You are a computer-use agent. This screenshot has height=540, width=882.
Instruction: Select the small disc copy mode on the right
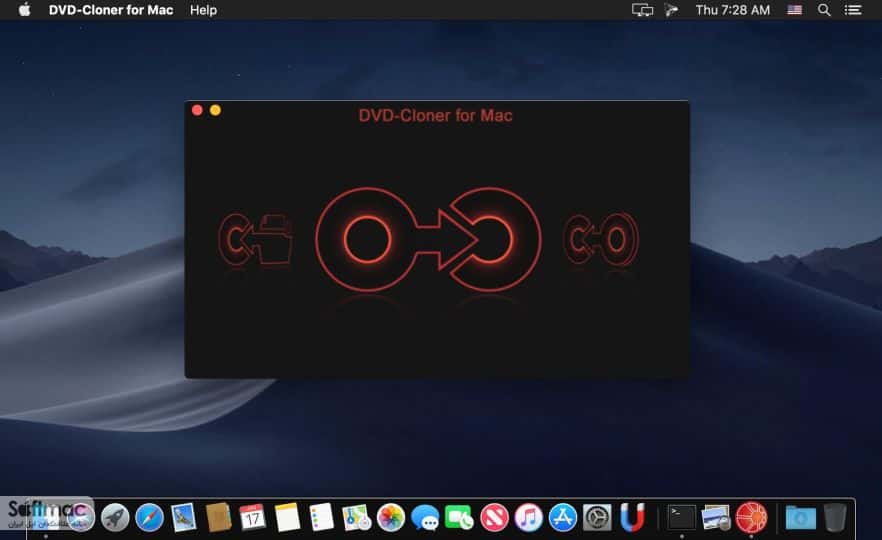click(x=601, y=239)
